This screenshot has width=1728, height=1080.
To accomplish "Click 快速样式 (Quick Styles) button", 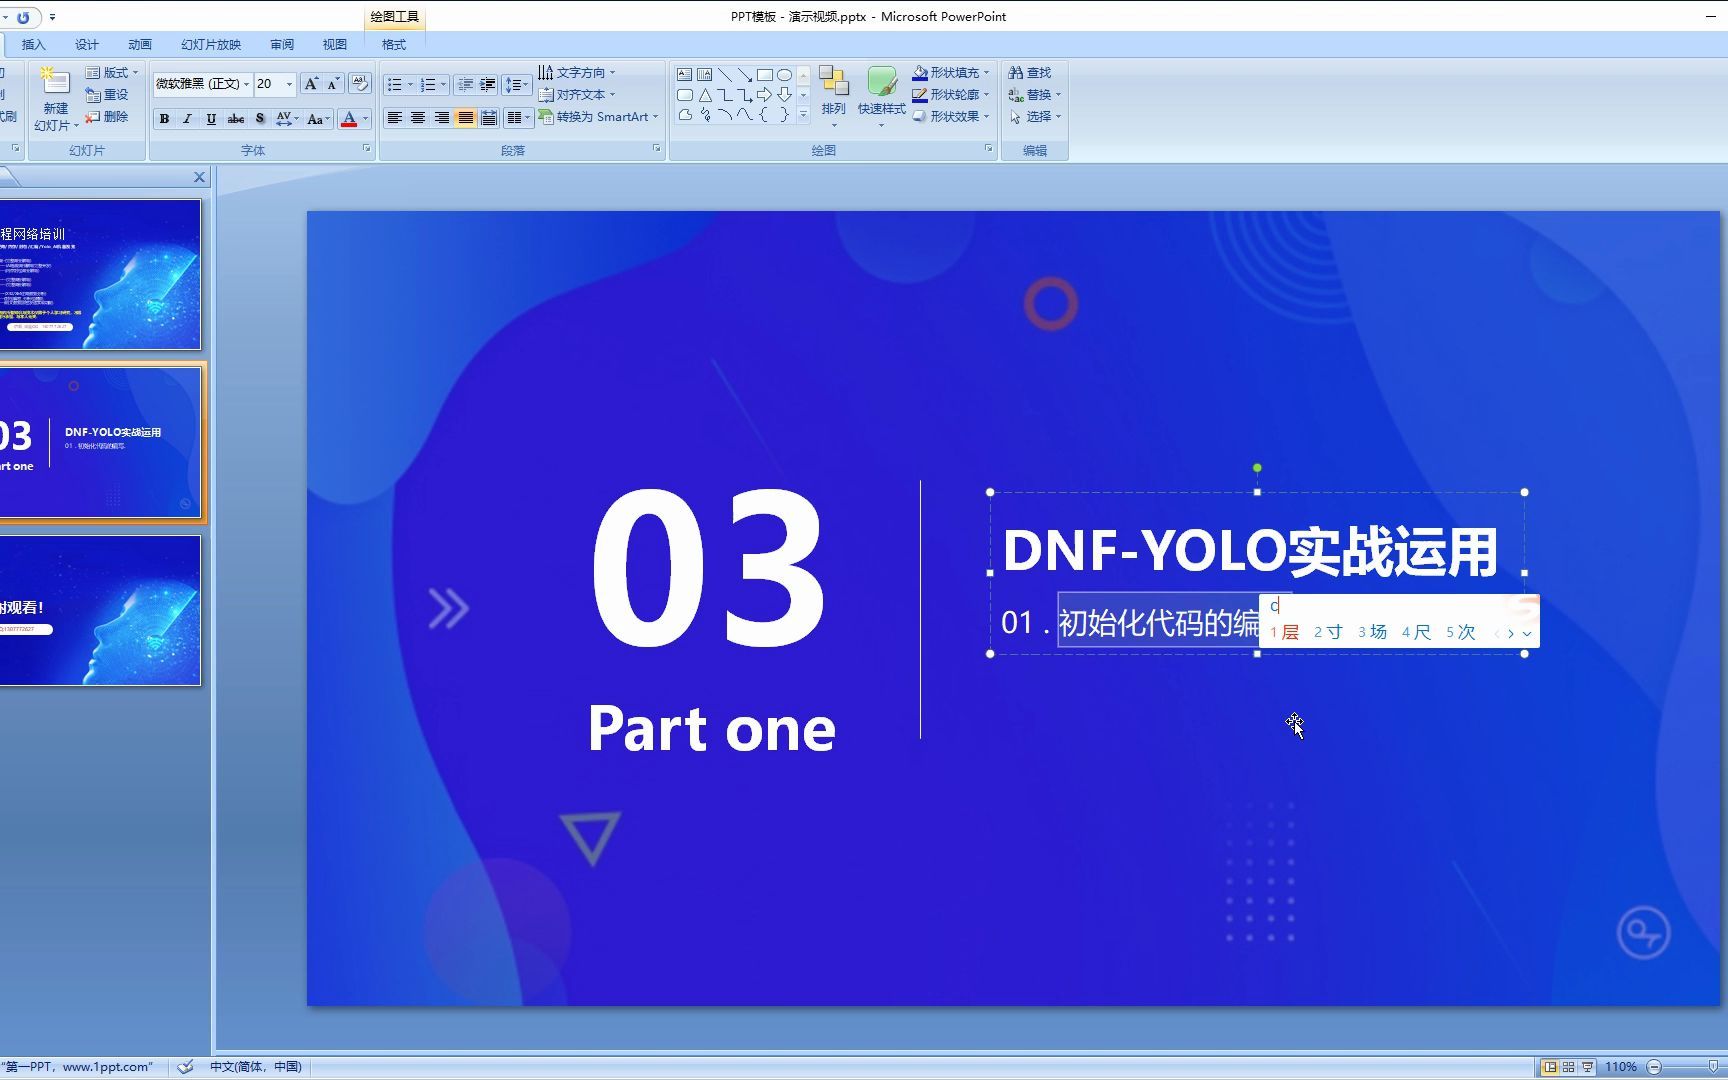I will tap(882, 97).
